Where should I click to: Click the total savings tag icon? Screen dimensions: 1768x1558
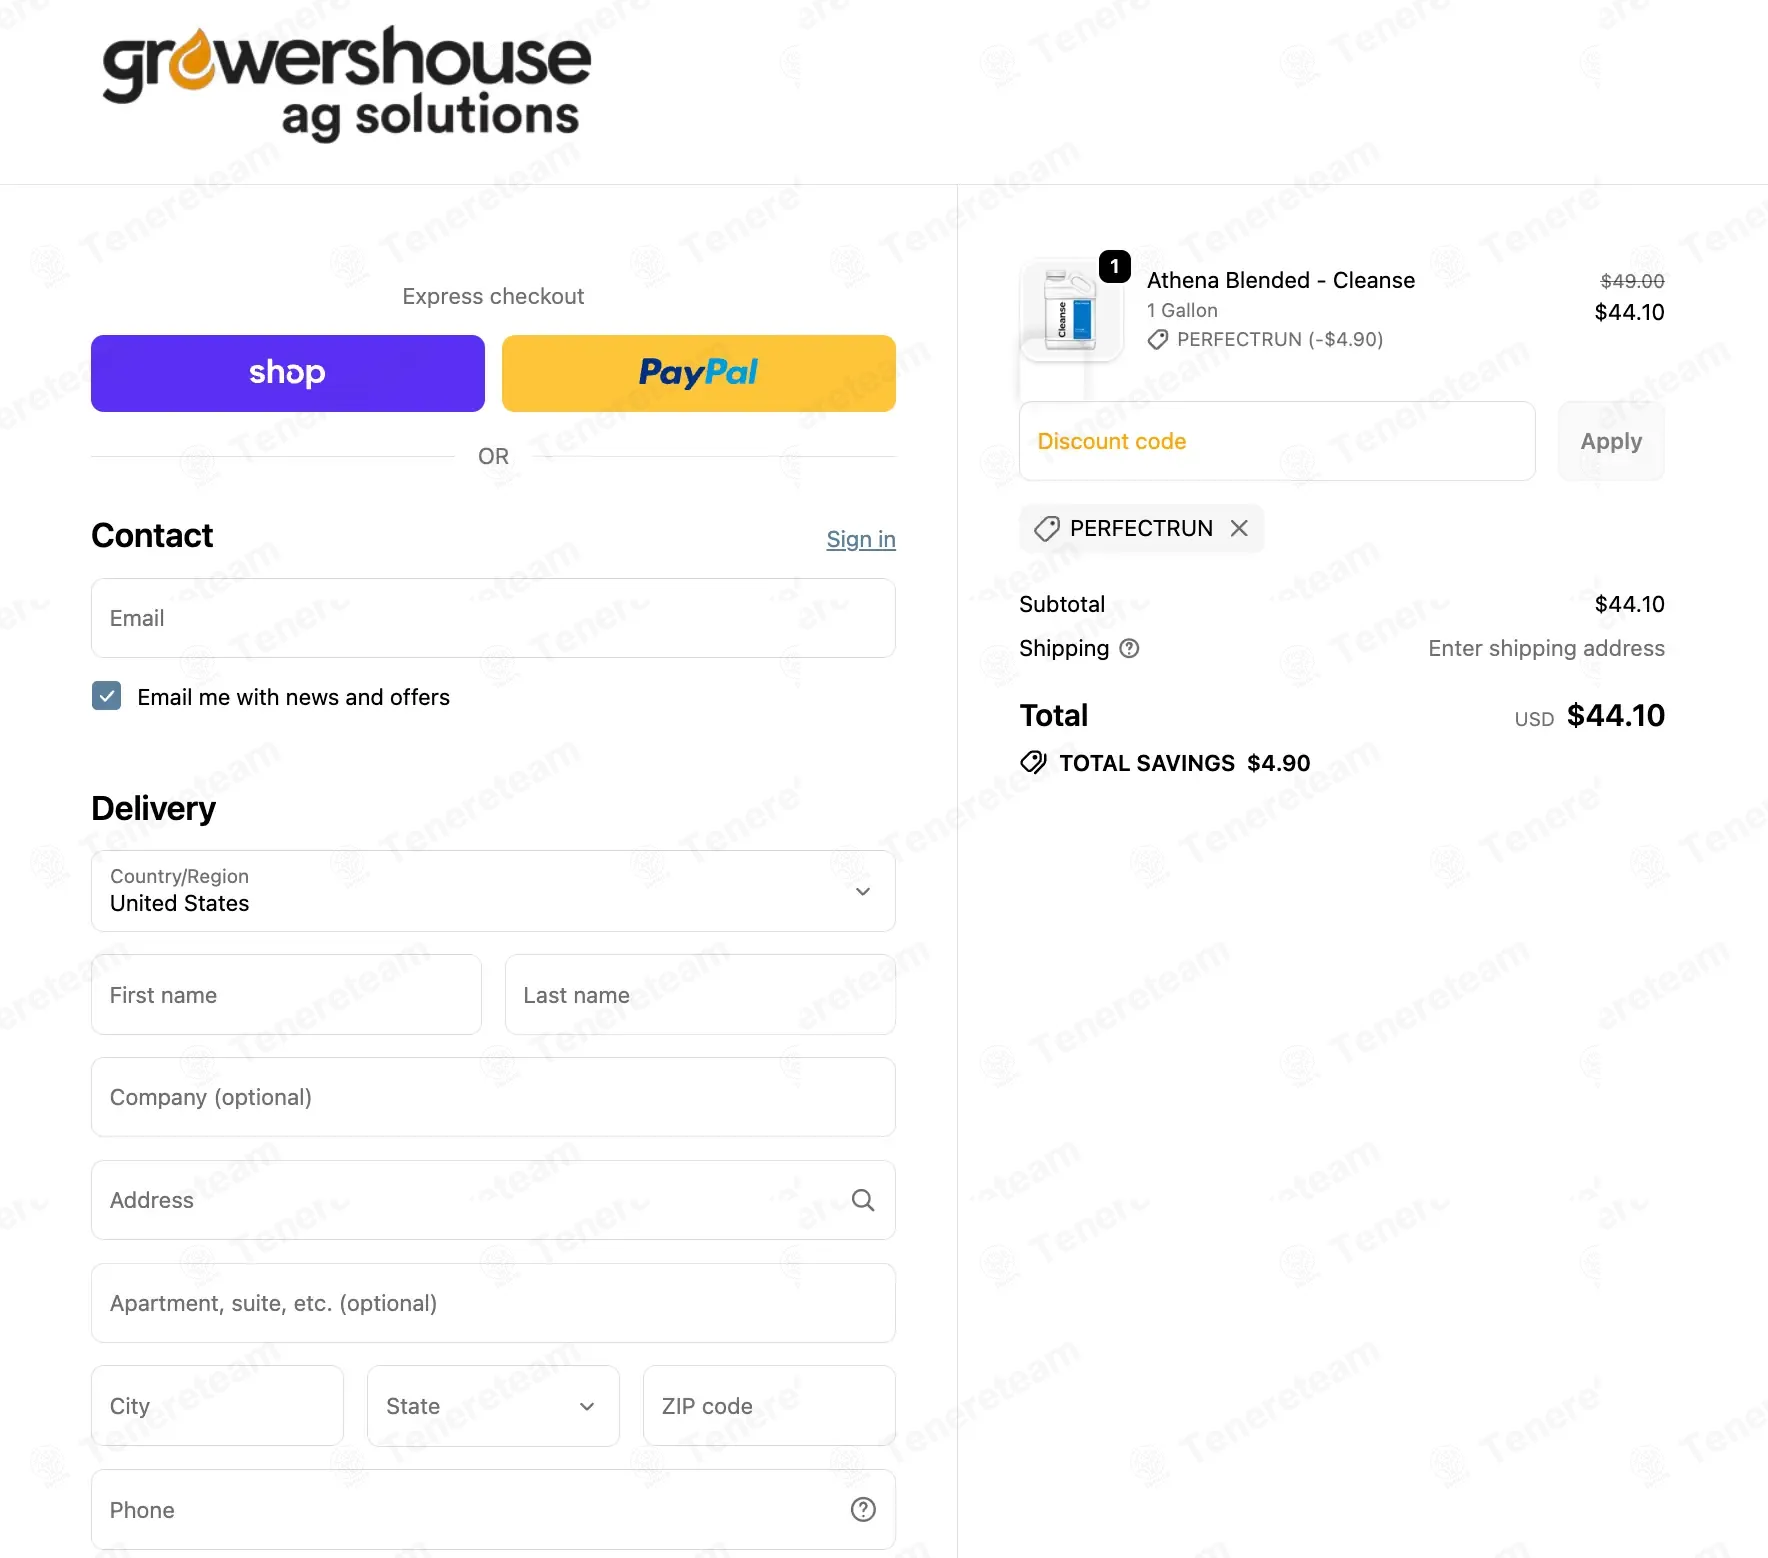pos(1033,763)
